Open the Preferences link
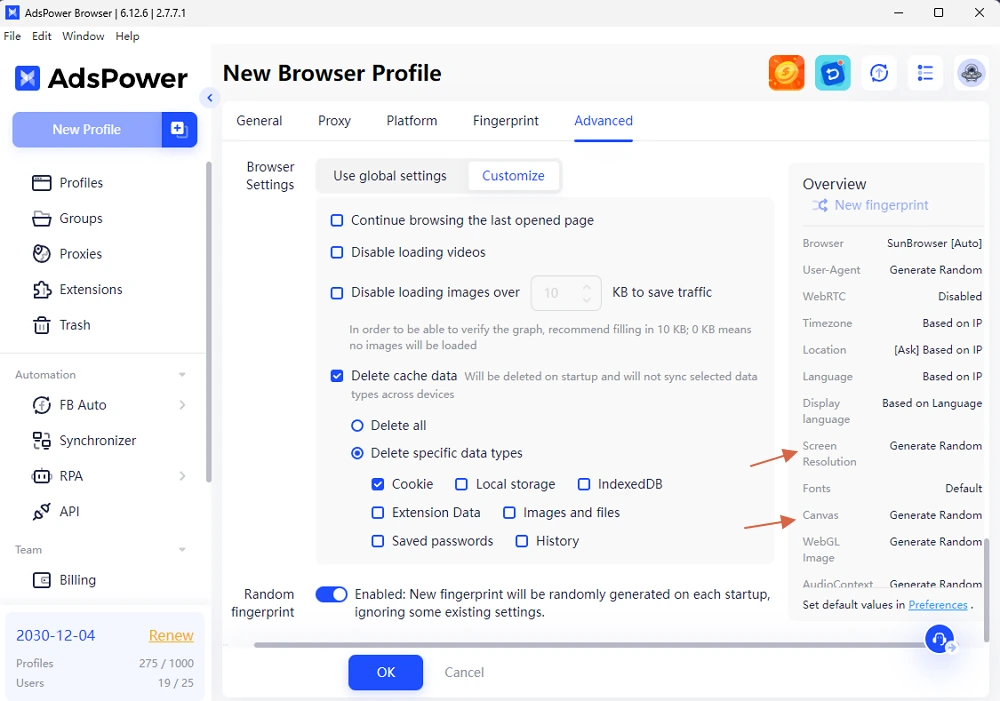Viewport: 1000px width, 701px height. (938, 605)
